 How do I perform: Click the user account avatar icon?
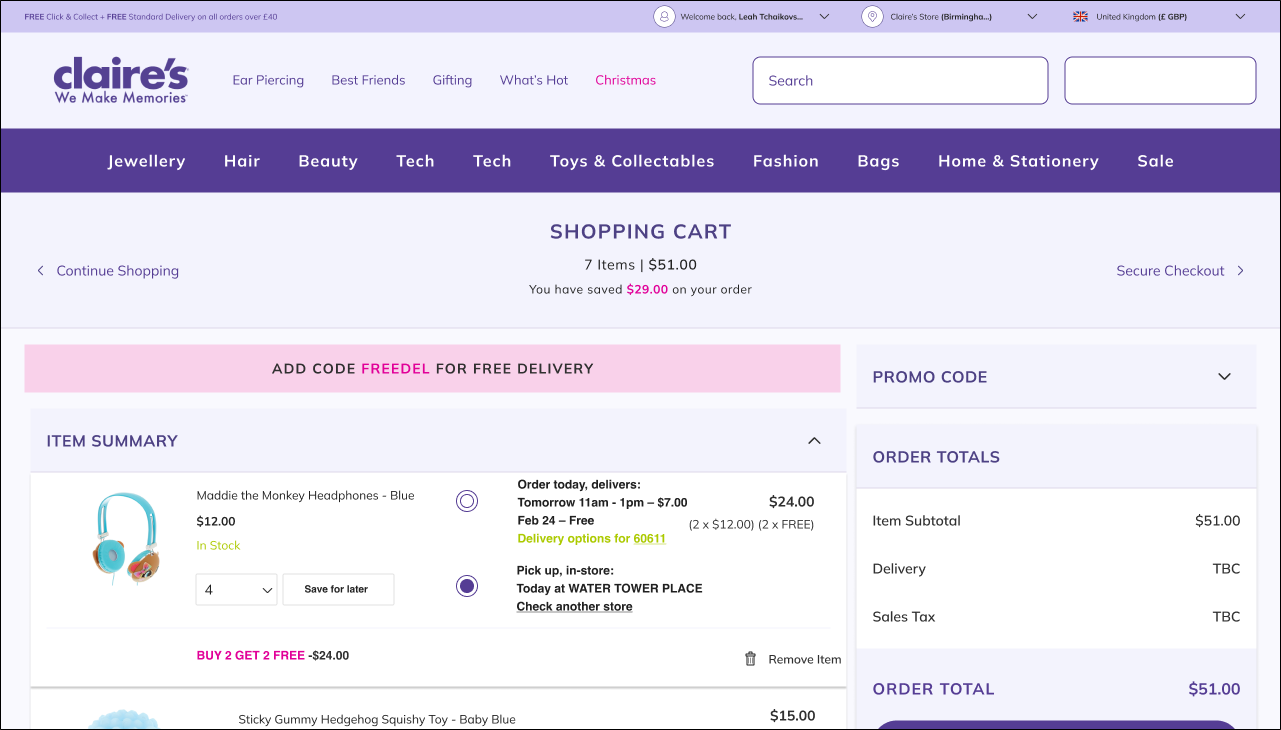point(664,16)
